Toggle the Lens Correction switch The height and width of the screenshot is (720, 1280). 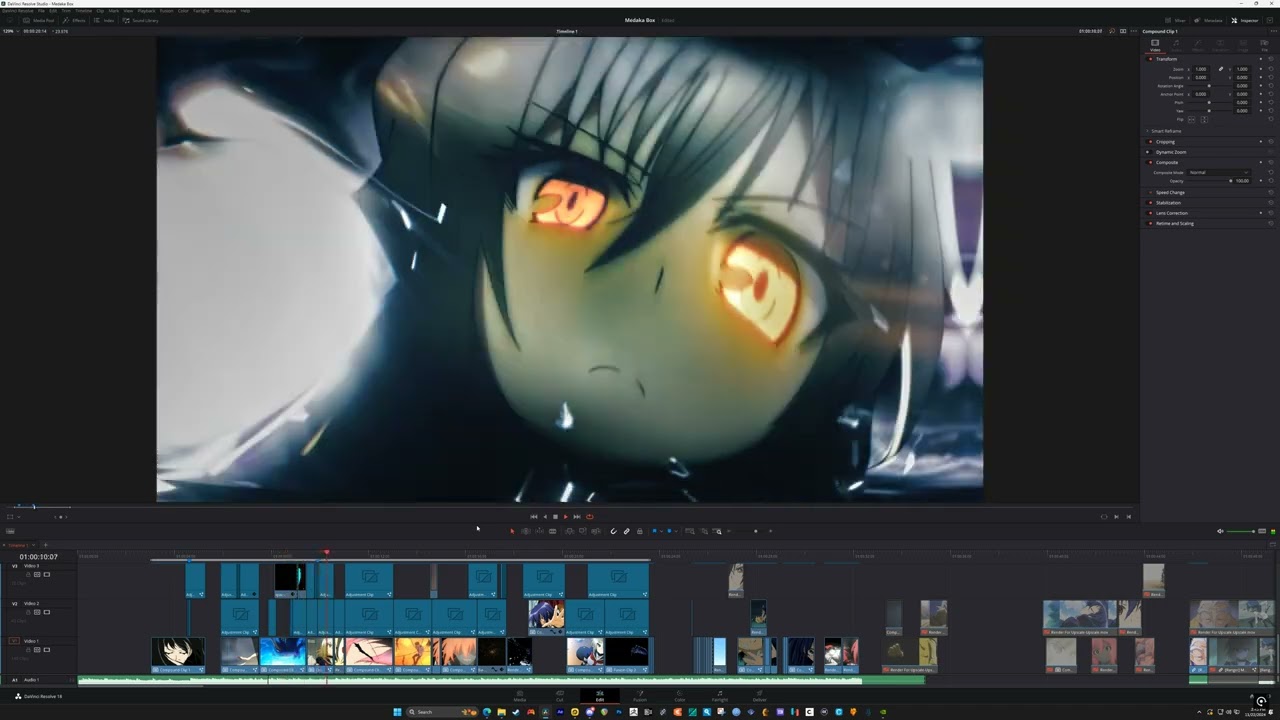[x=1148, y=213]
